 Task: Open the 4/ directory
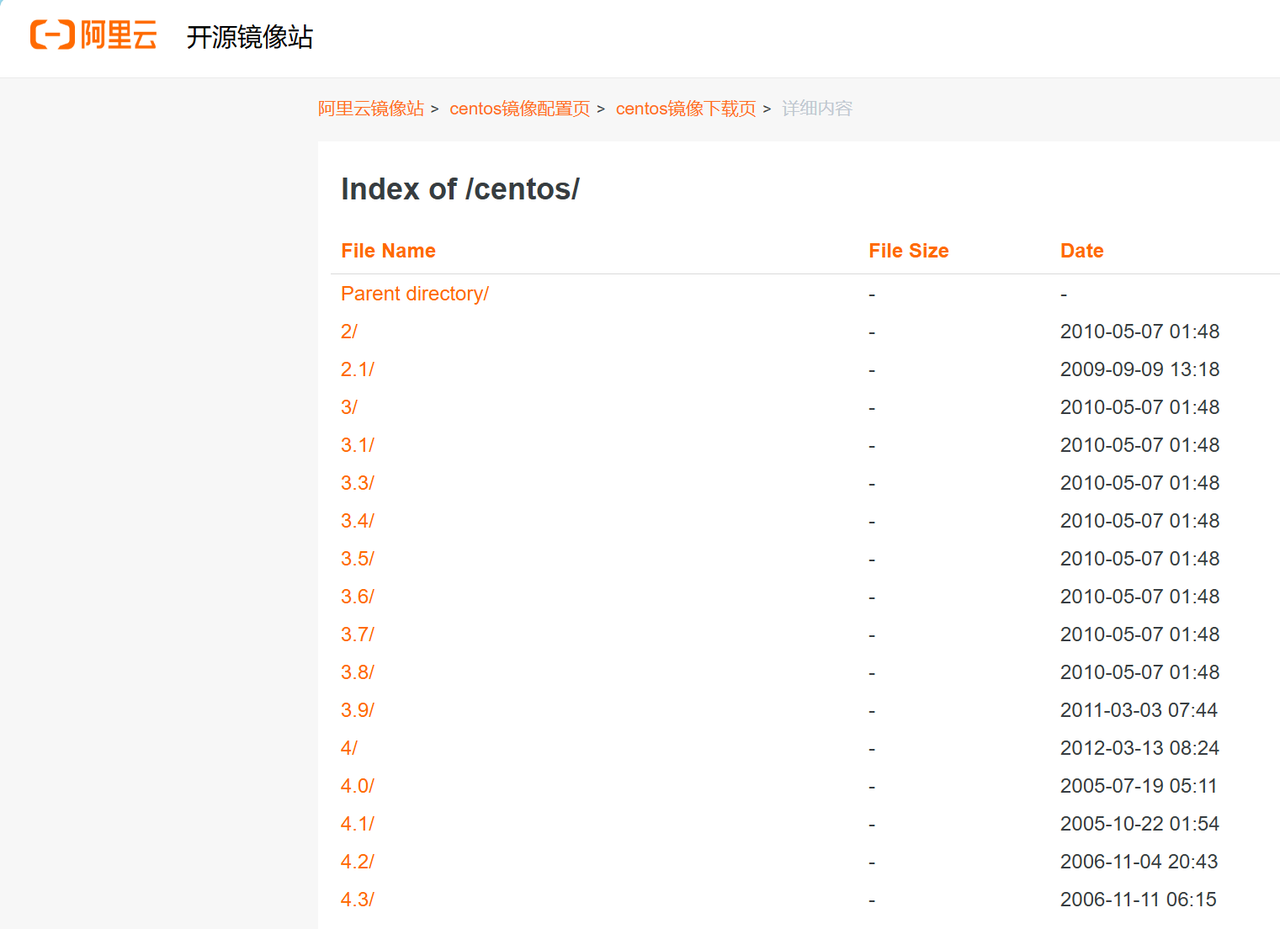tap(349, 748)
